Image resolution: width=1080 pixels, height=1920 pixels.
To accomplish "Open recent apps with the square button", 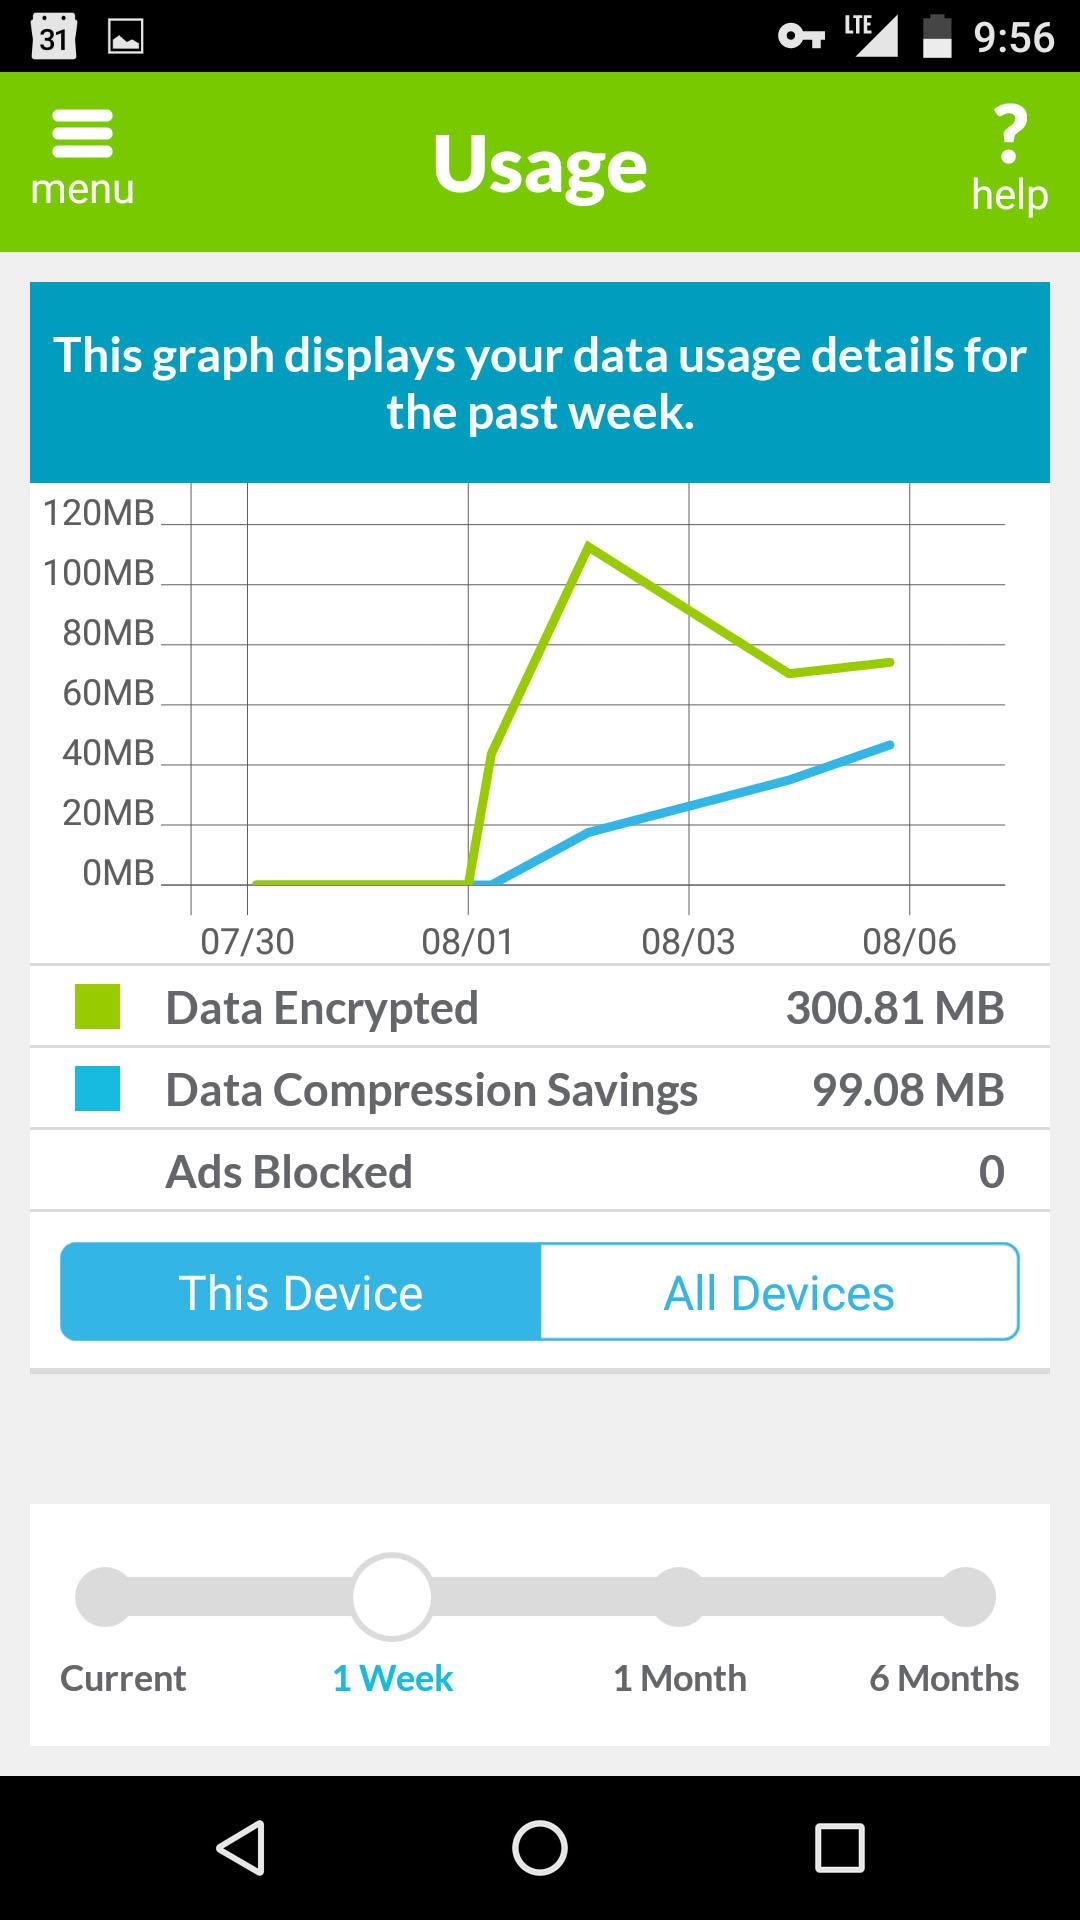I will (839, 1847).
